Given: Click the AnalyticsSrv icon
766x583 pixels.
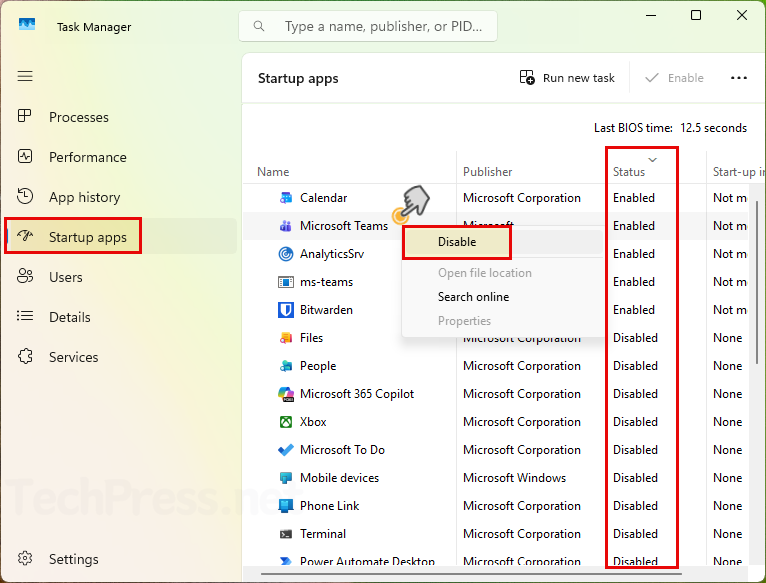Looking at the screenshot, I should 286,254.
